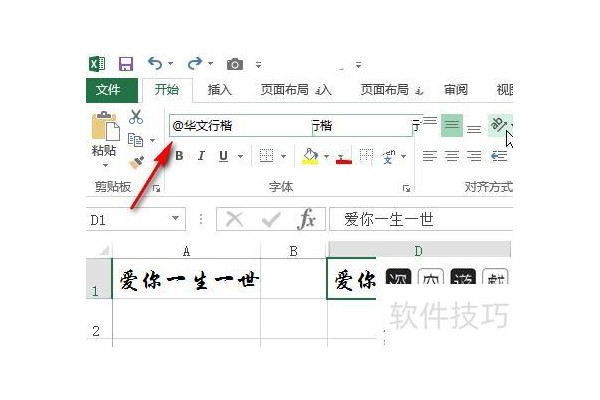The image size is (600, 400).
Task: Copy selection with the copy icon
Action: (135, 140)
